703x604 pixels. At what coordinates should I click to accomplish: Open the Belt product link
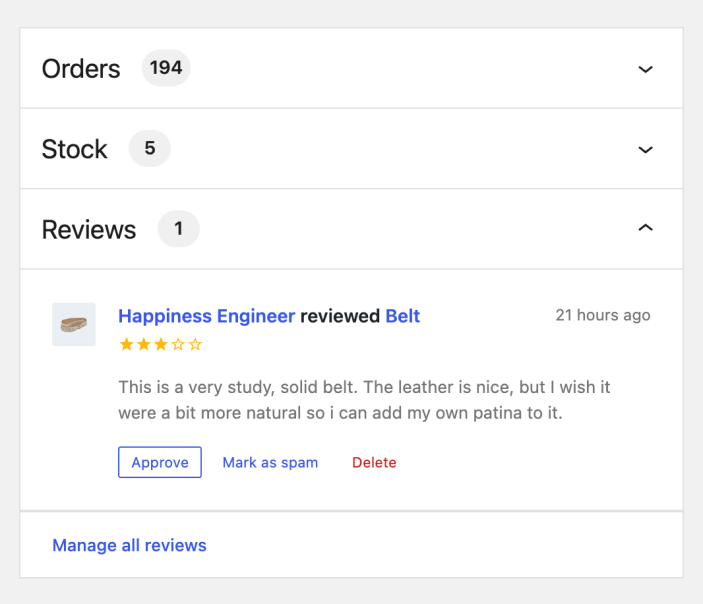click(402, 316)
